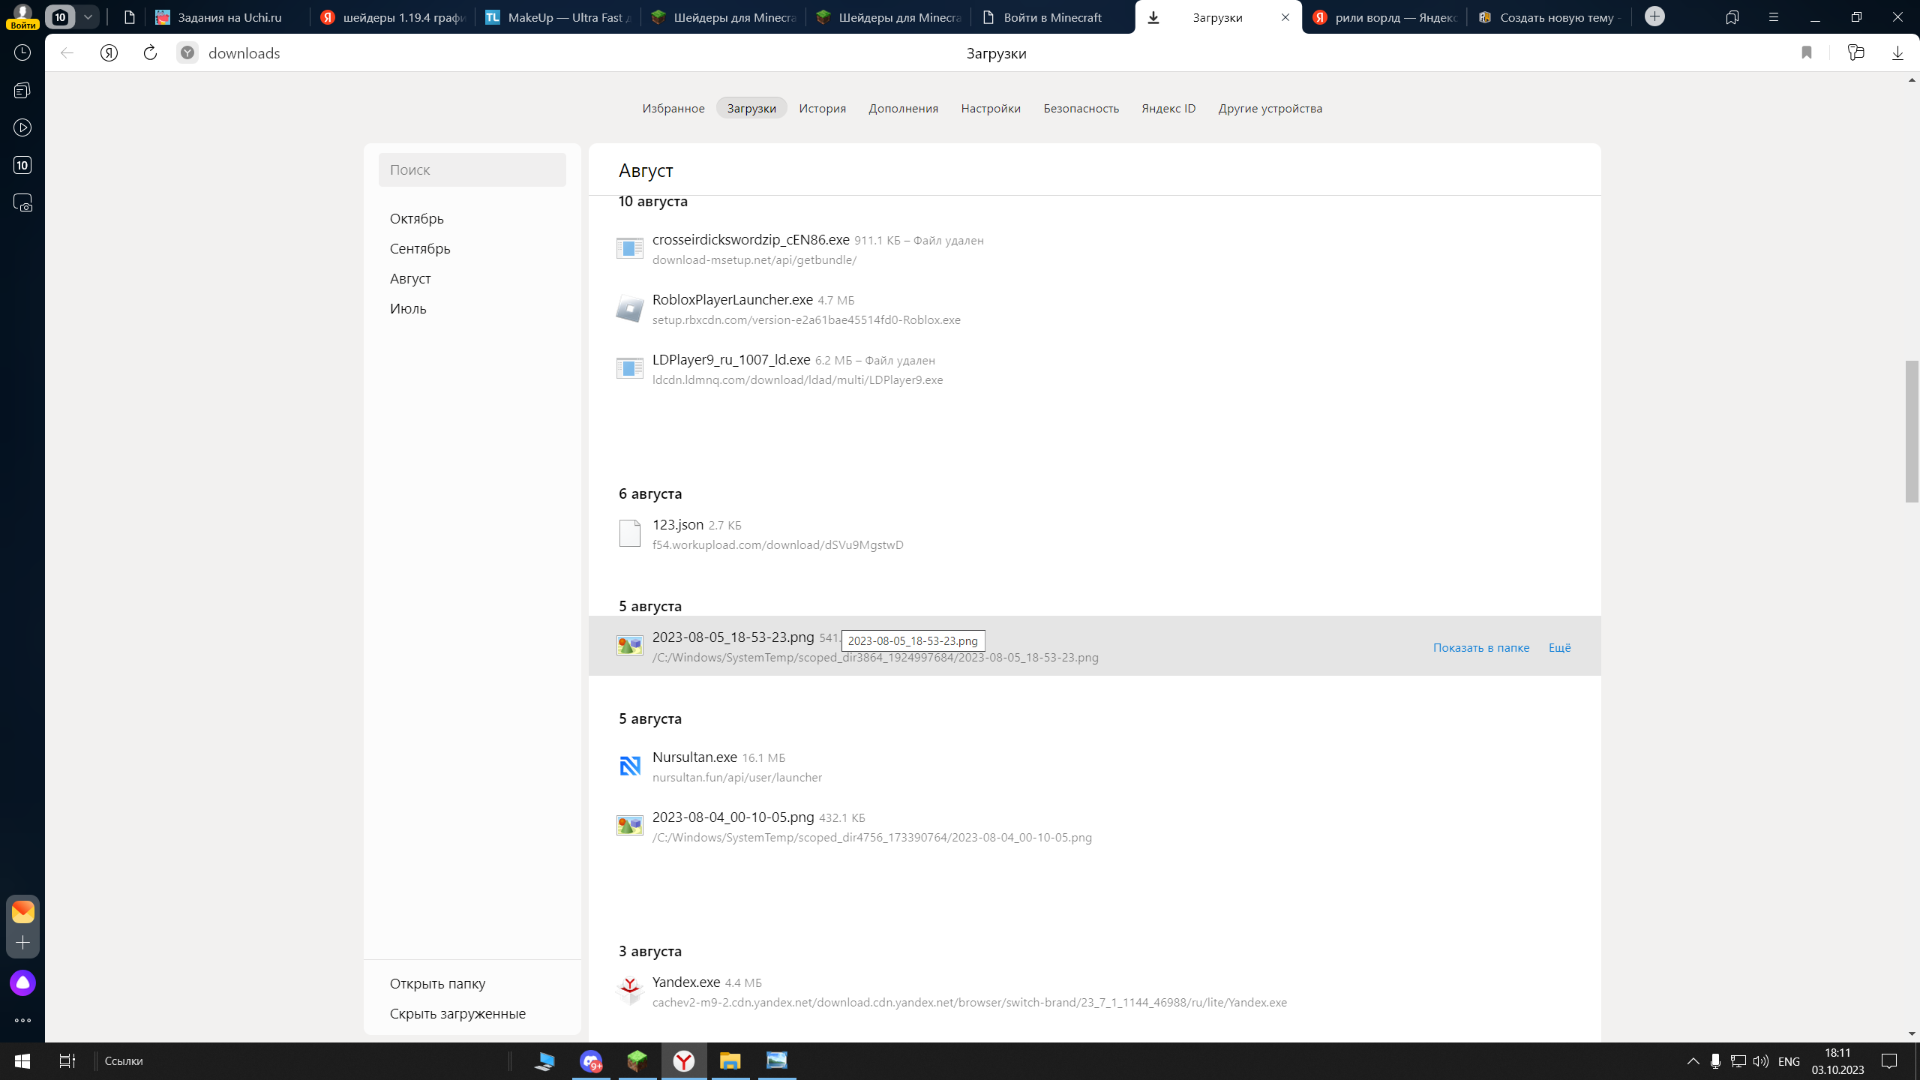
Task: Click the page vertical scrollbar thumb
Action: (1911, 432)
